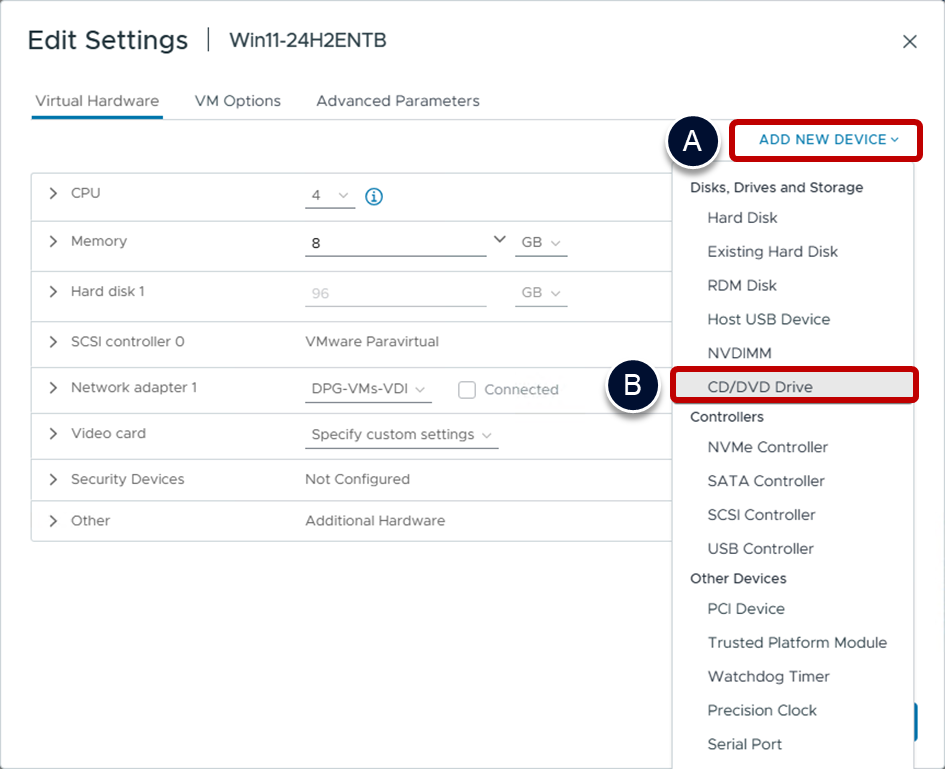Expand the CPU settings row
The height and width of the screenshot is (769, 945).
54,194
